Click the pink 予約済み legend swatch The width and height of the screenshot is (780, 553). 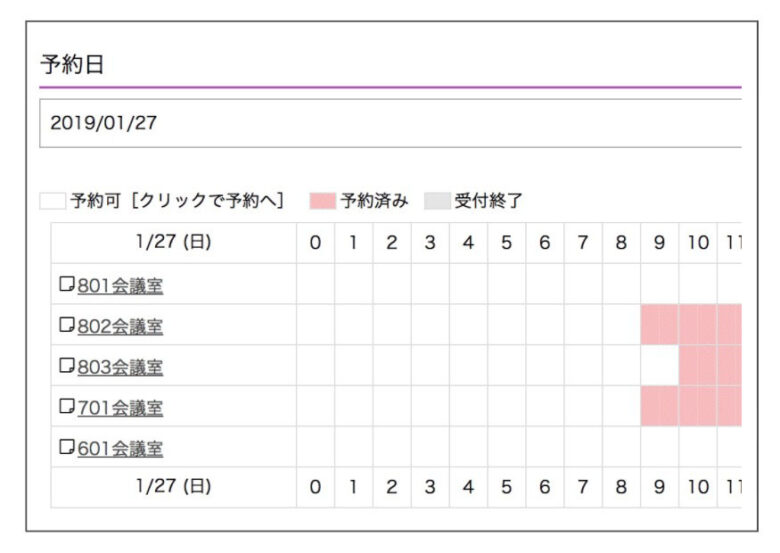tap(322, 201)
